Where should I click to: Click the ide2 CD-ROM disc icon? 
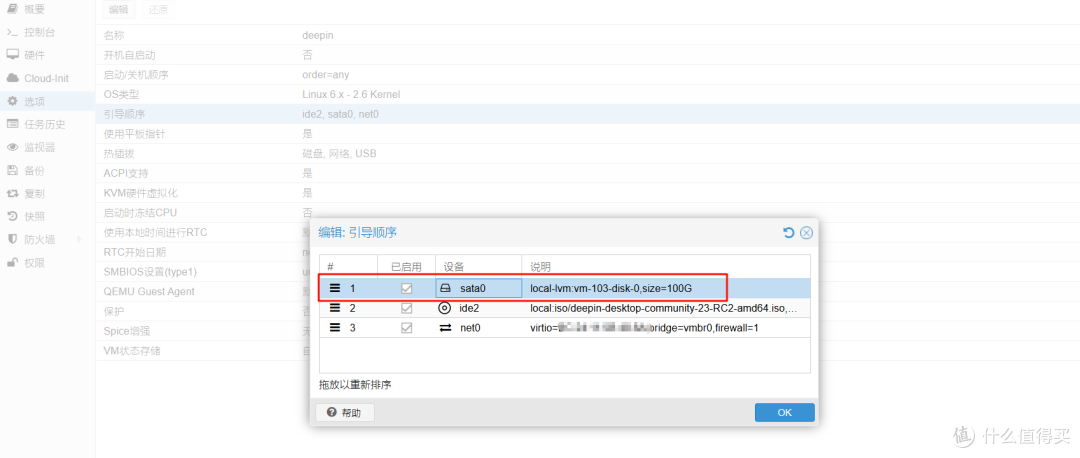click(x=445, y=308)
